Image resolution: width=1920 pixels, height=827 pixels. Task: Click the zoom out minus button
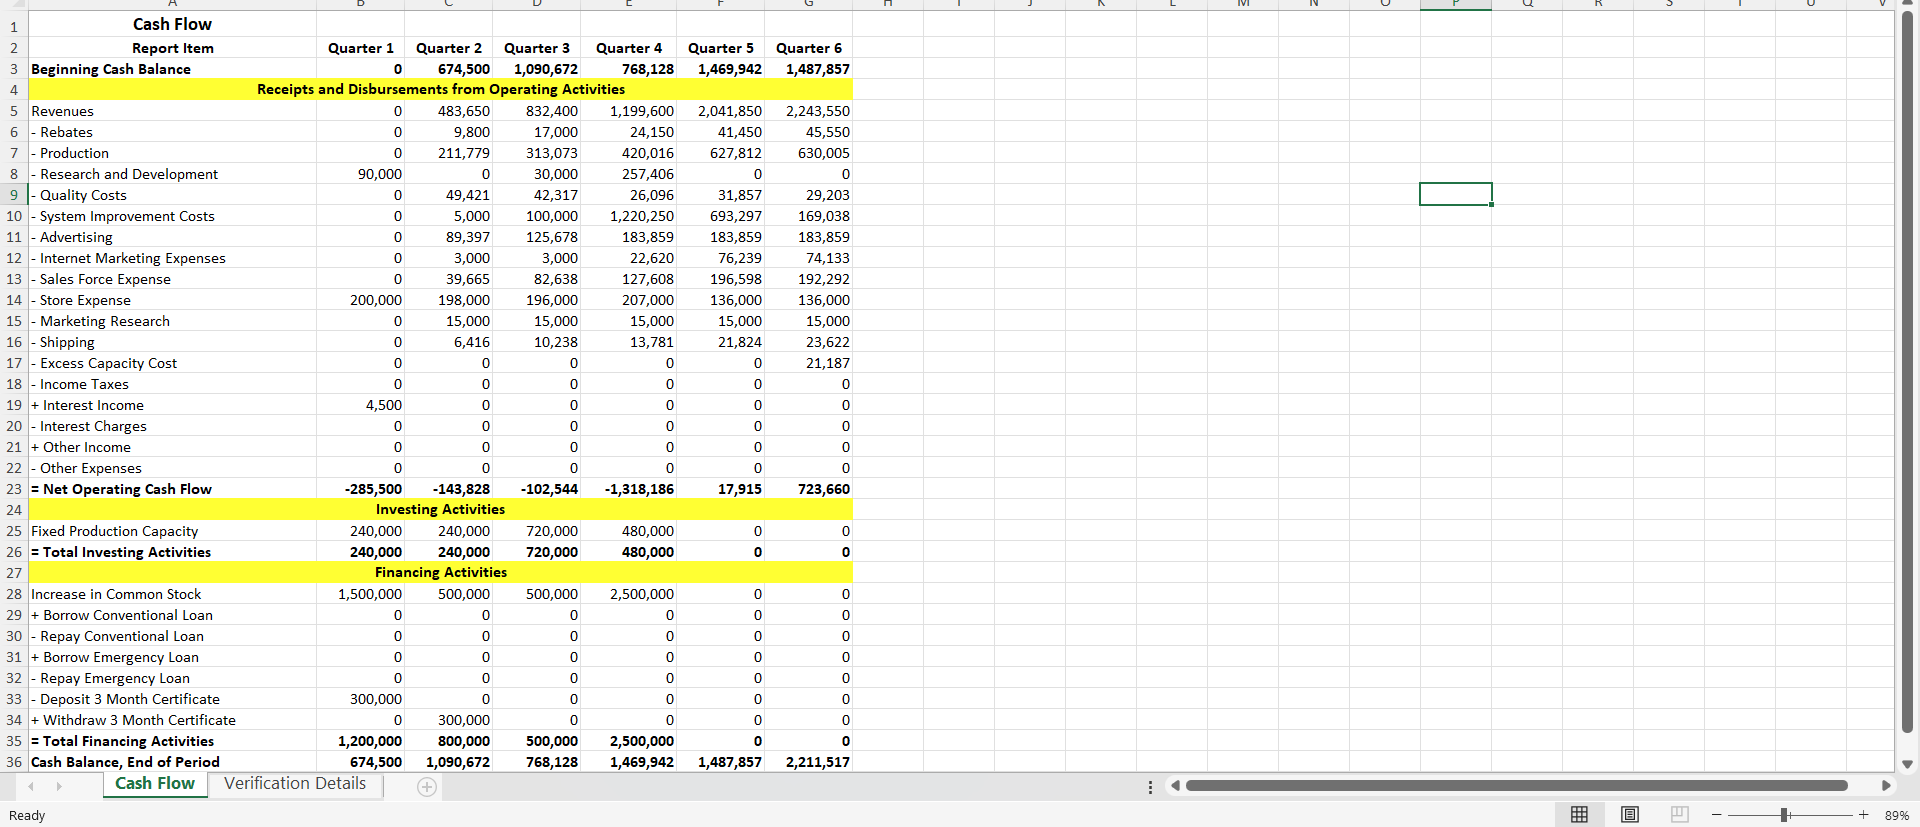pos(1716,815)
